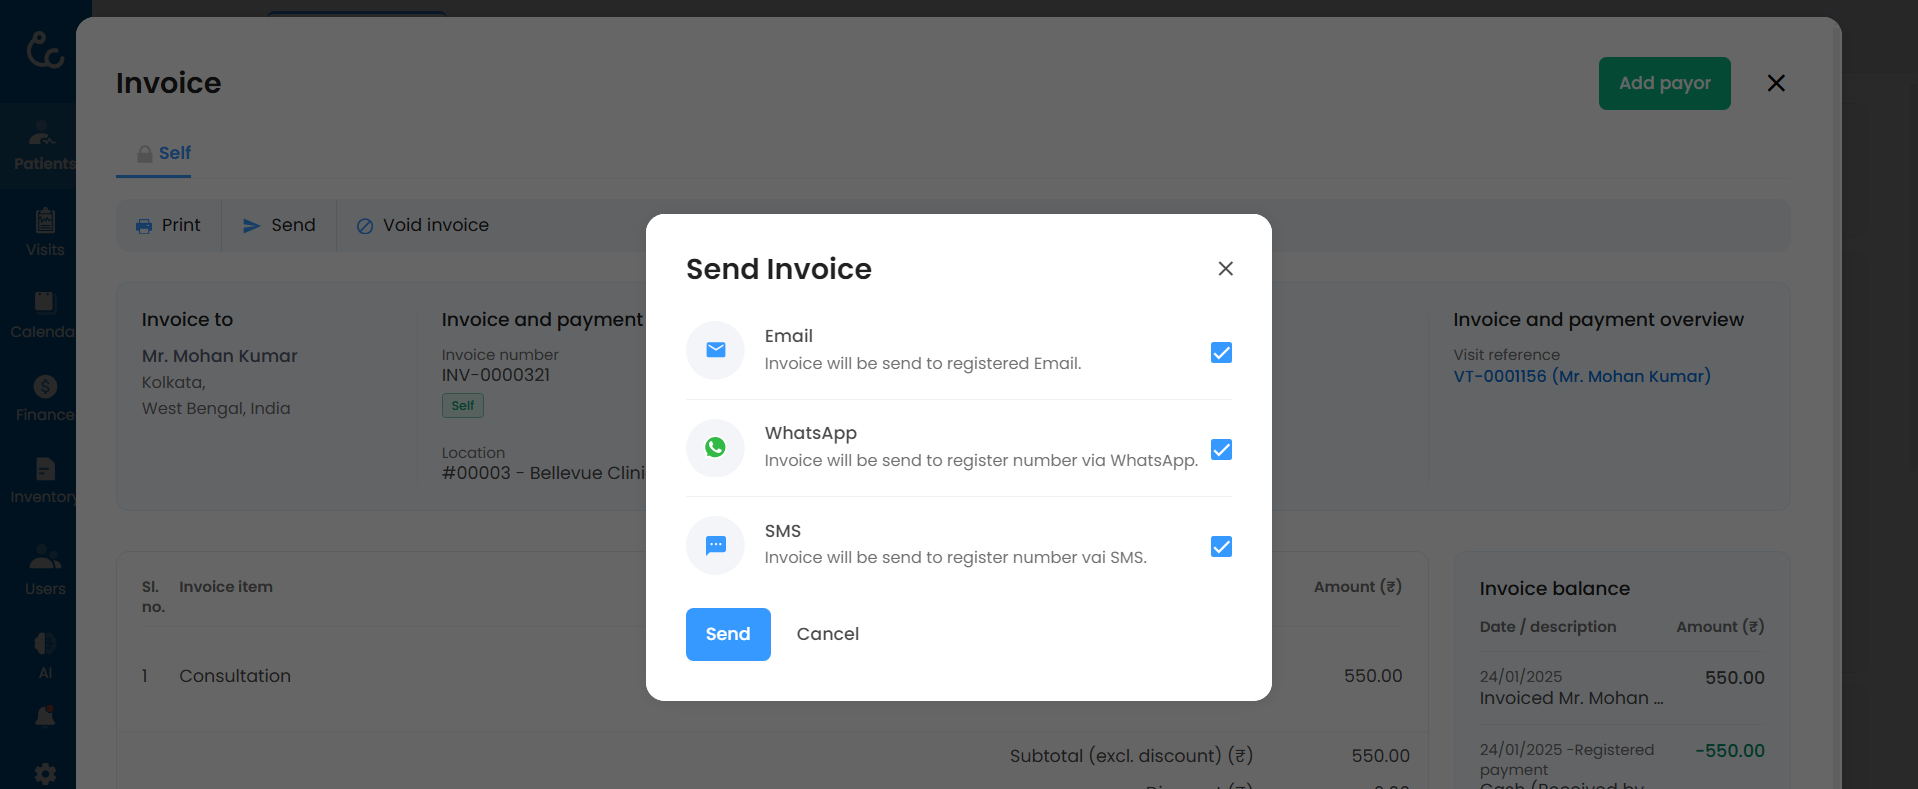
Task: Select the Self payor tab
Action: (164, 153)
